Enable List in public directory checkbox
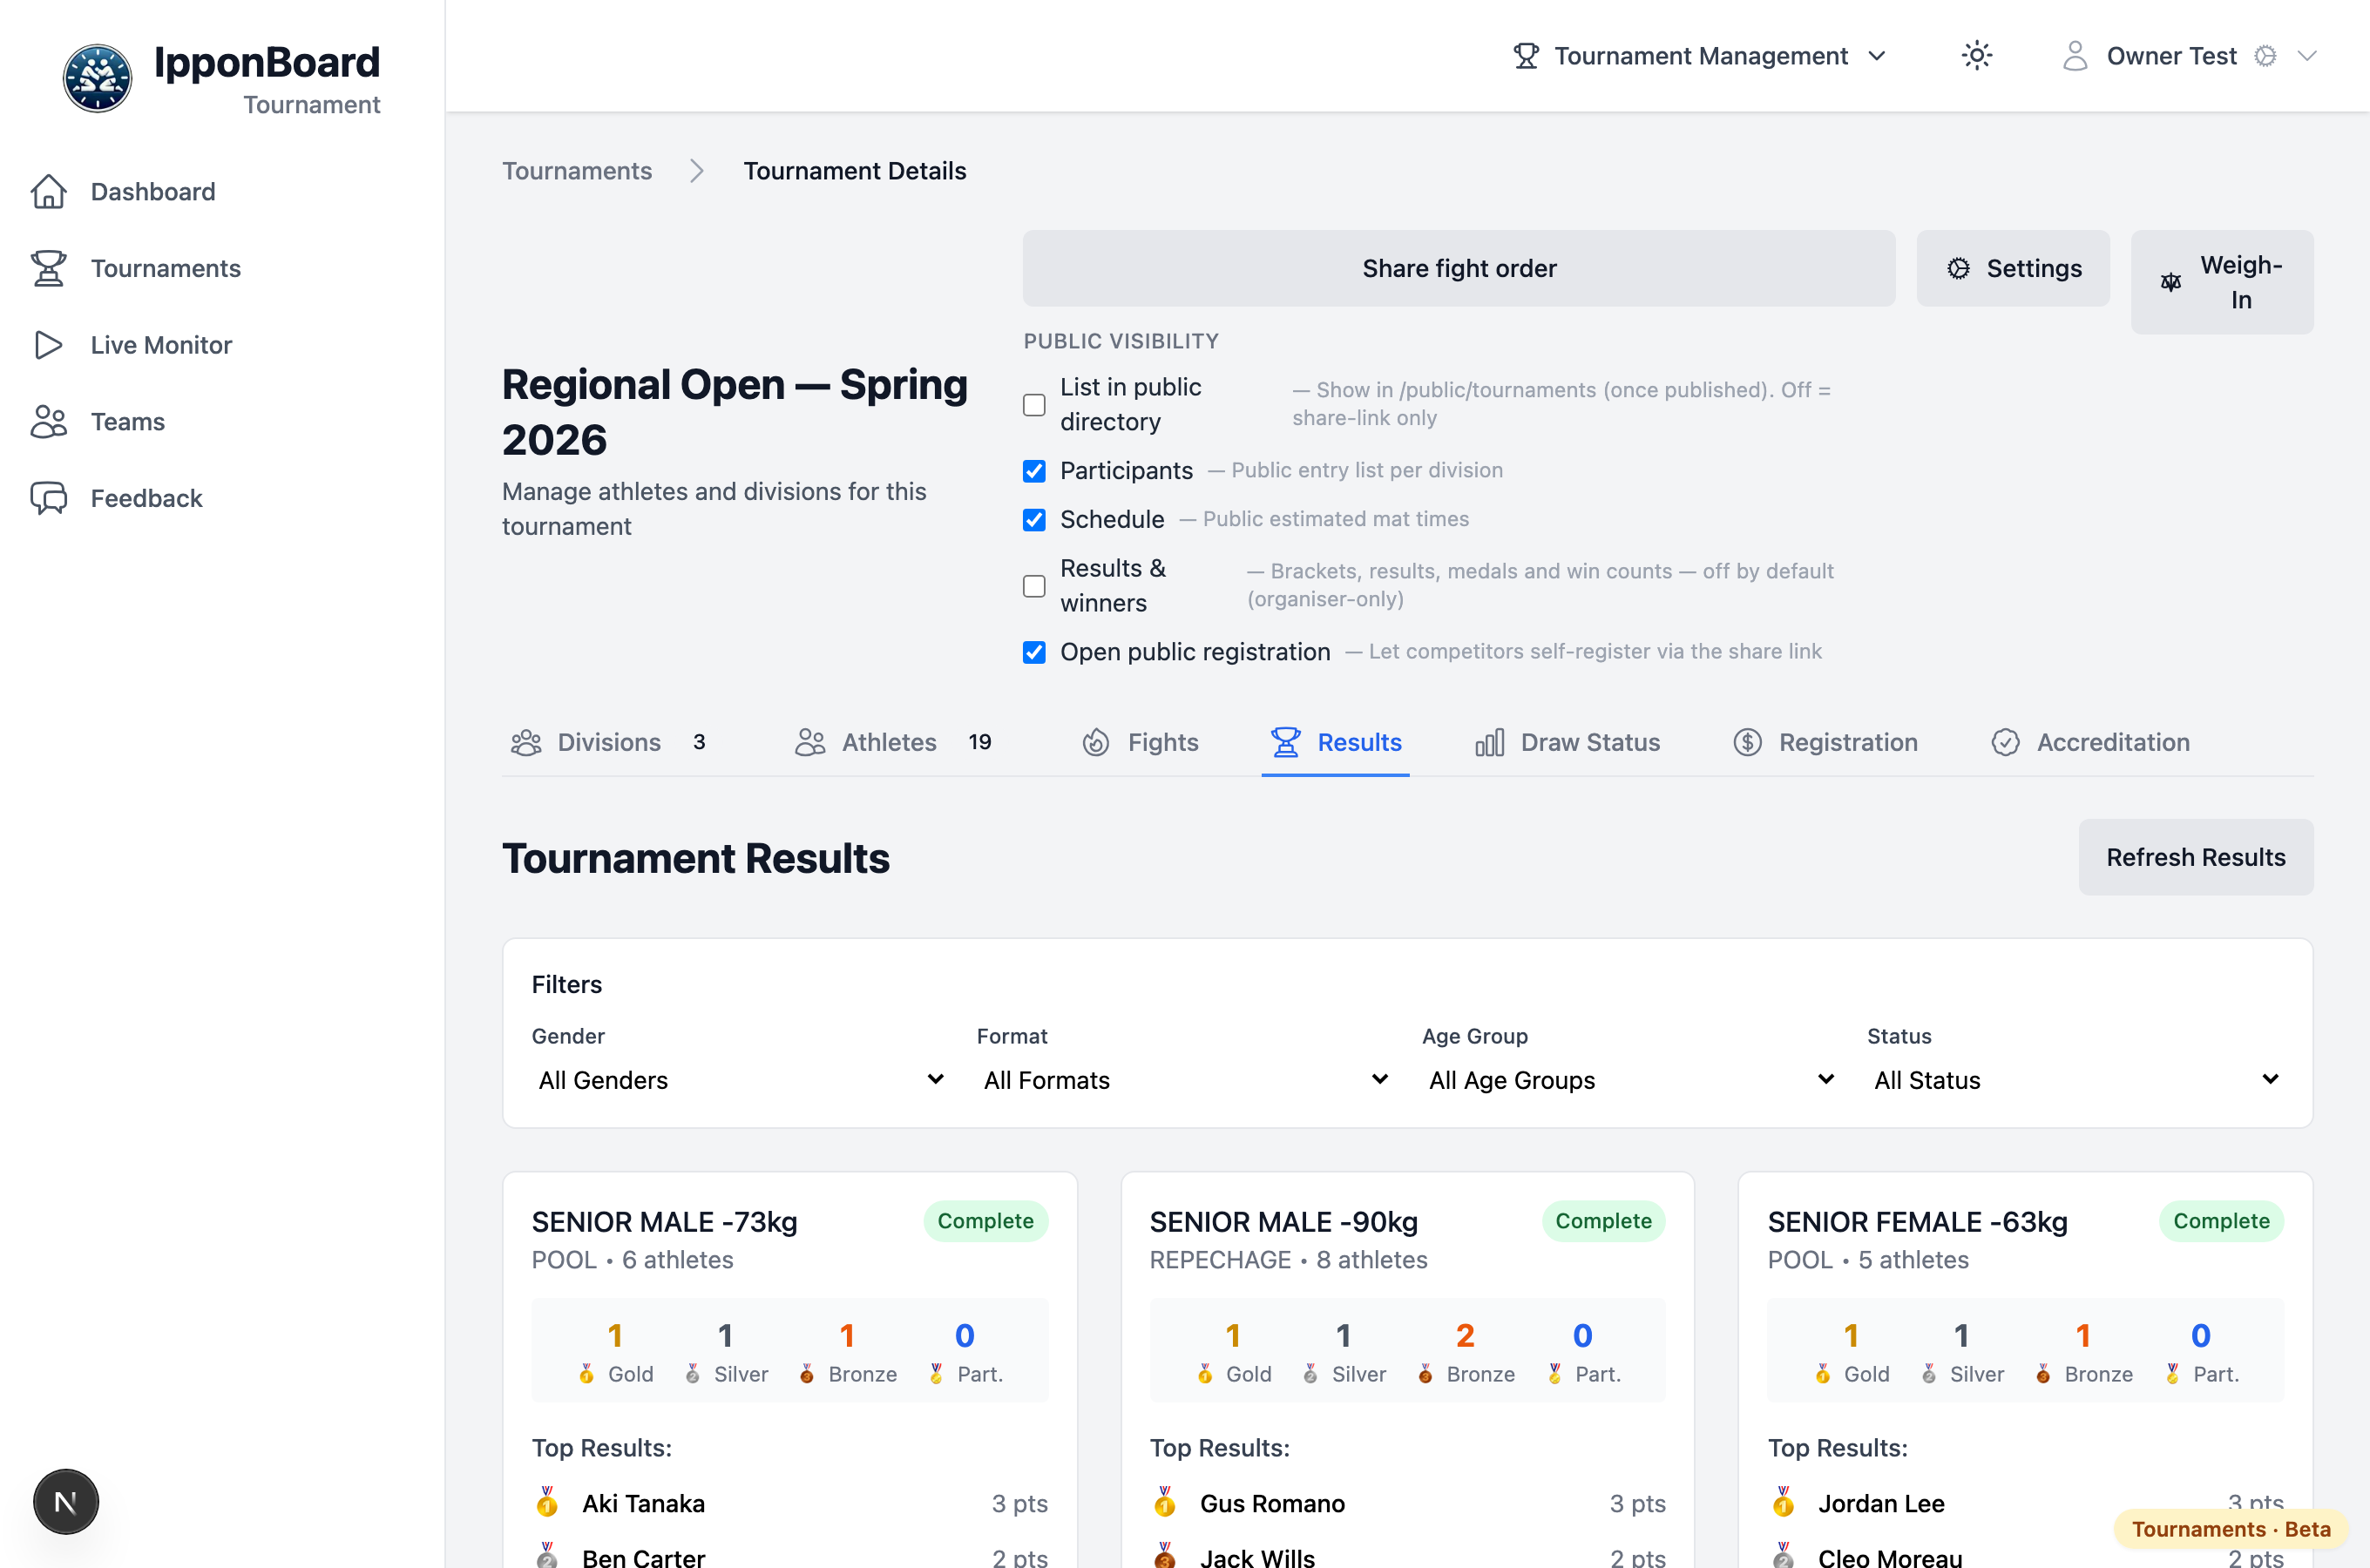Image resolution: width=2370 pixels, height=1568 pixels. pyautogui.click(x=1034, y=405)
